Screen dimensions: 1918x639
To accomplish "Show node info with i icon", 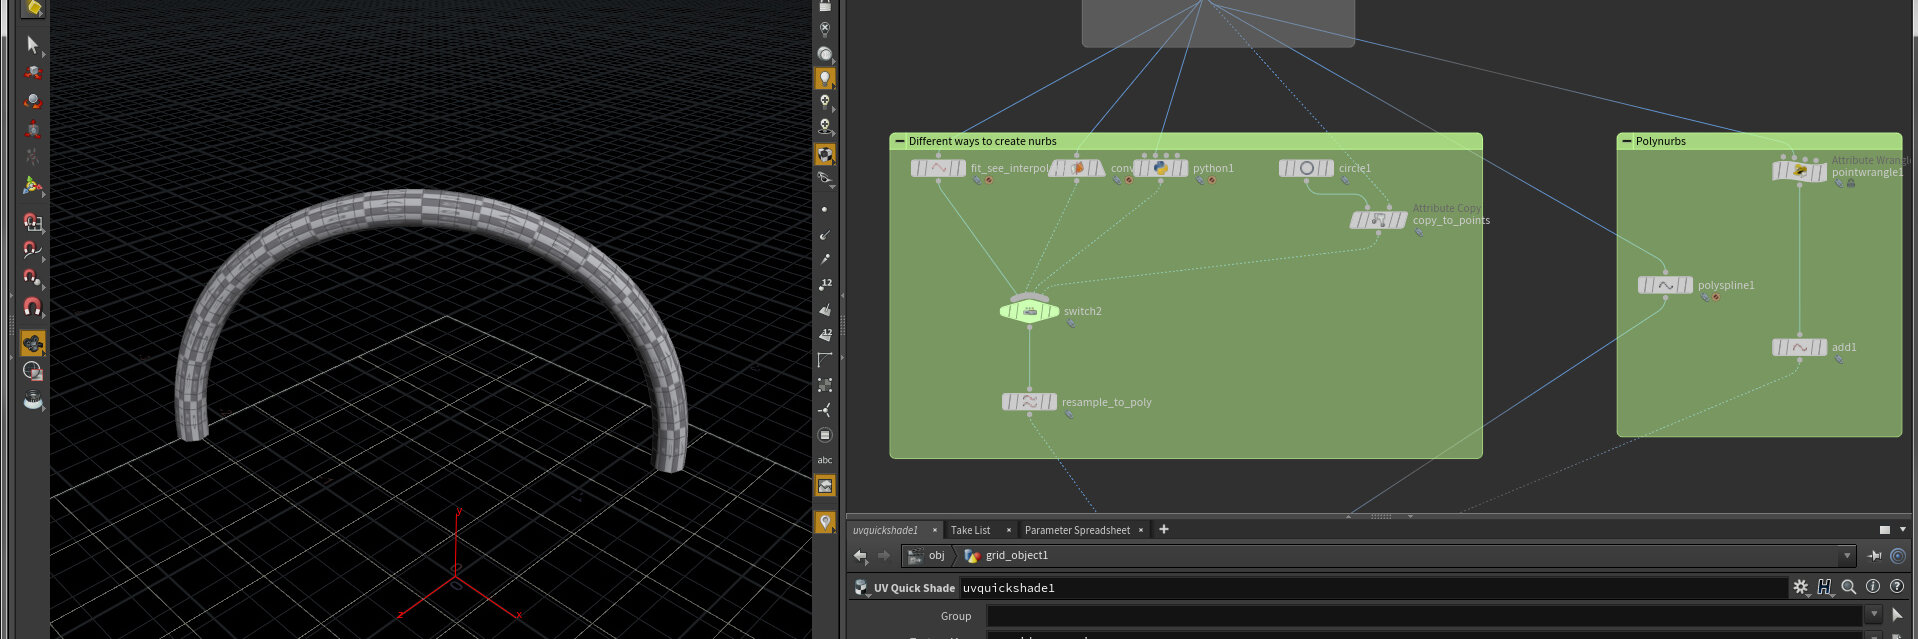I will point(1873,587).
